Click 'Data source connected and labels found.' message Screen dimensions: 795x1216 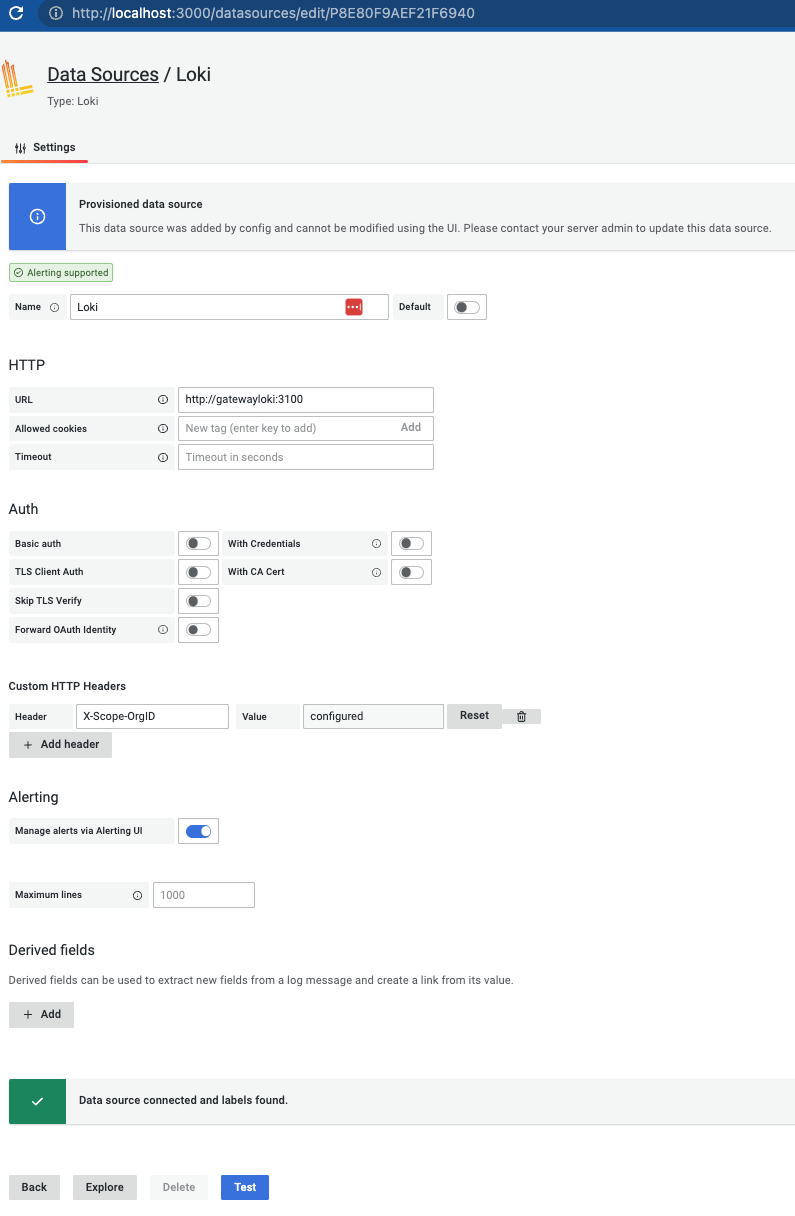pyautogui.click(x=183, y=1100)
